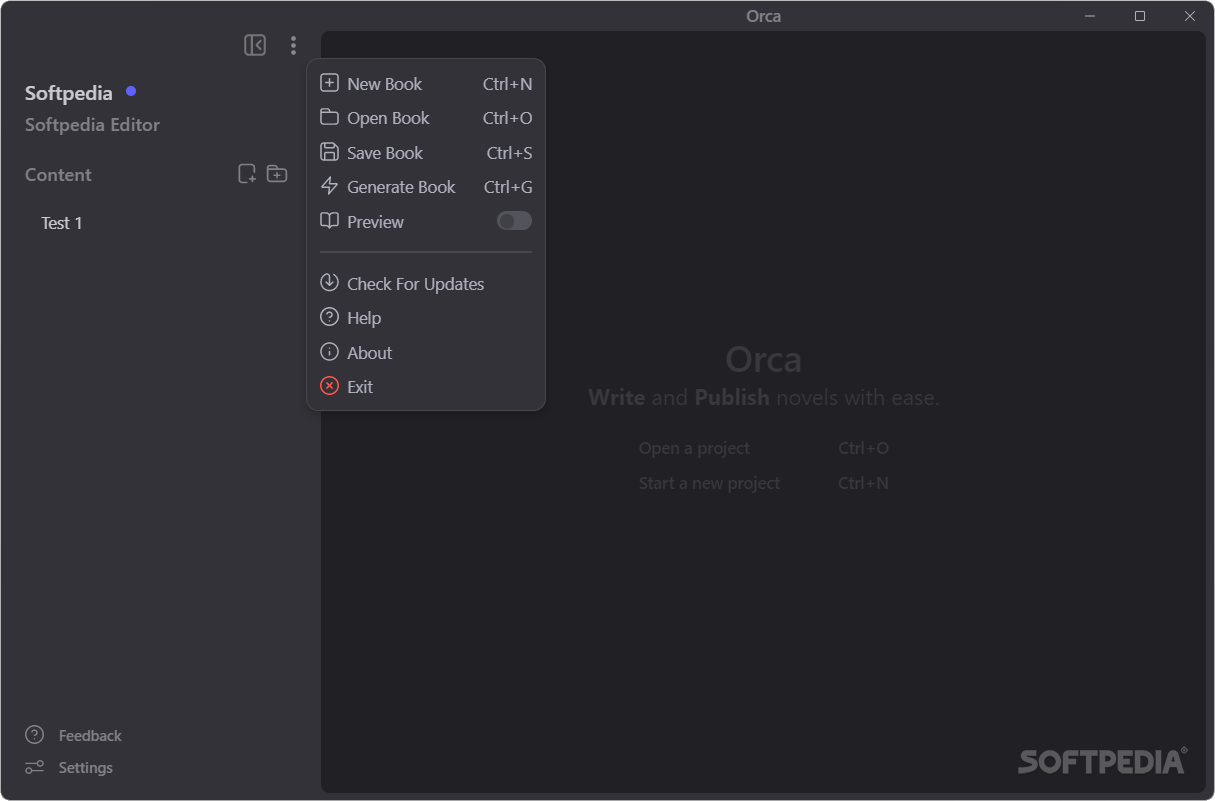Open Help from the menu
This screenshot has width=1215, height=801.
coord(426,318)
